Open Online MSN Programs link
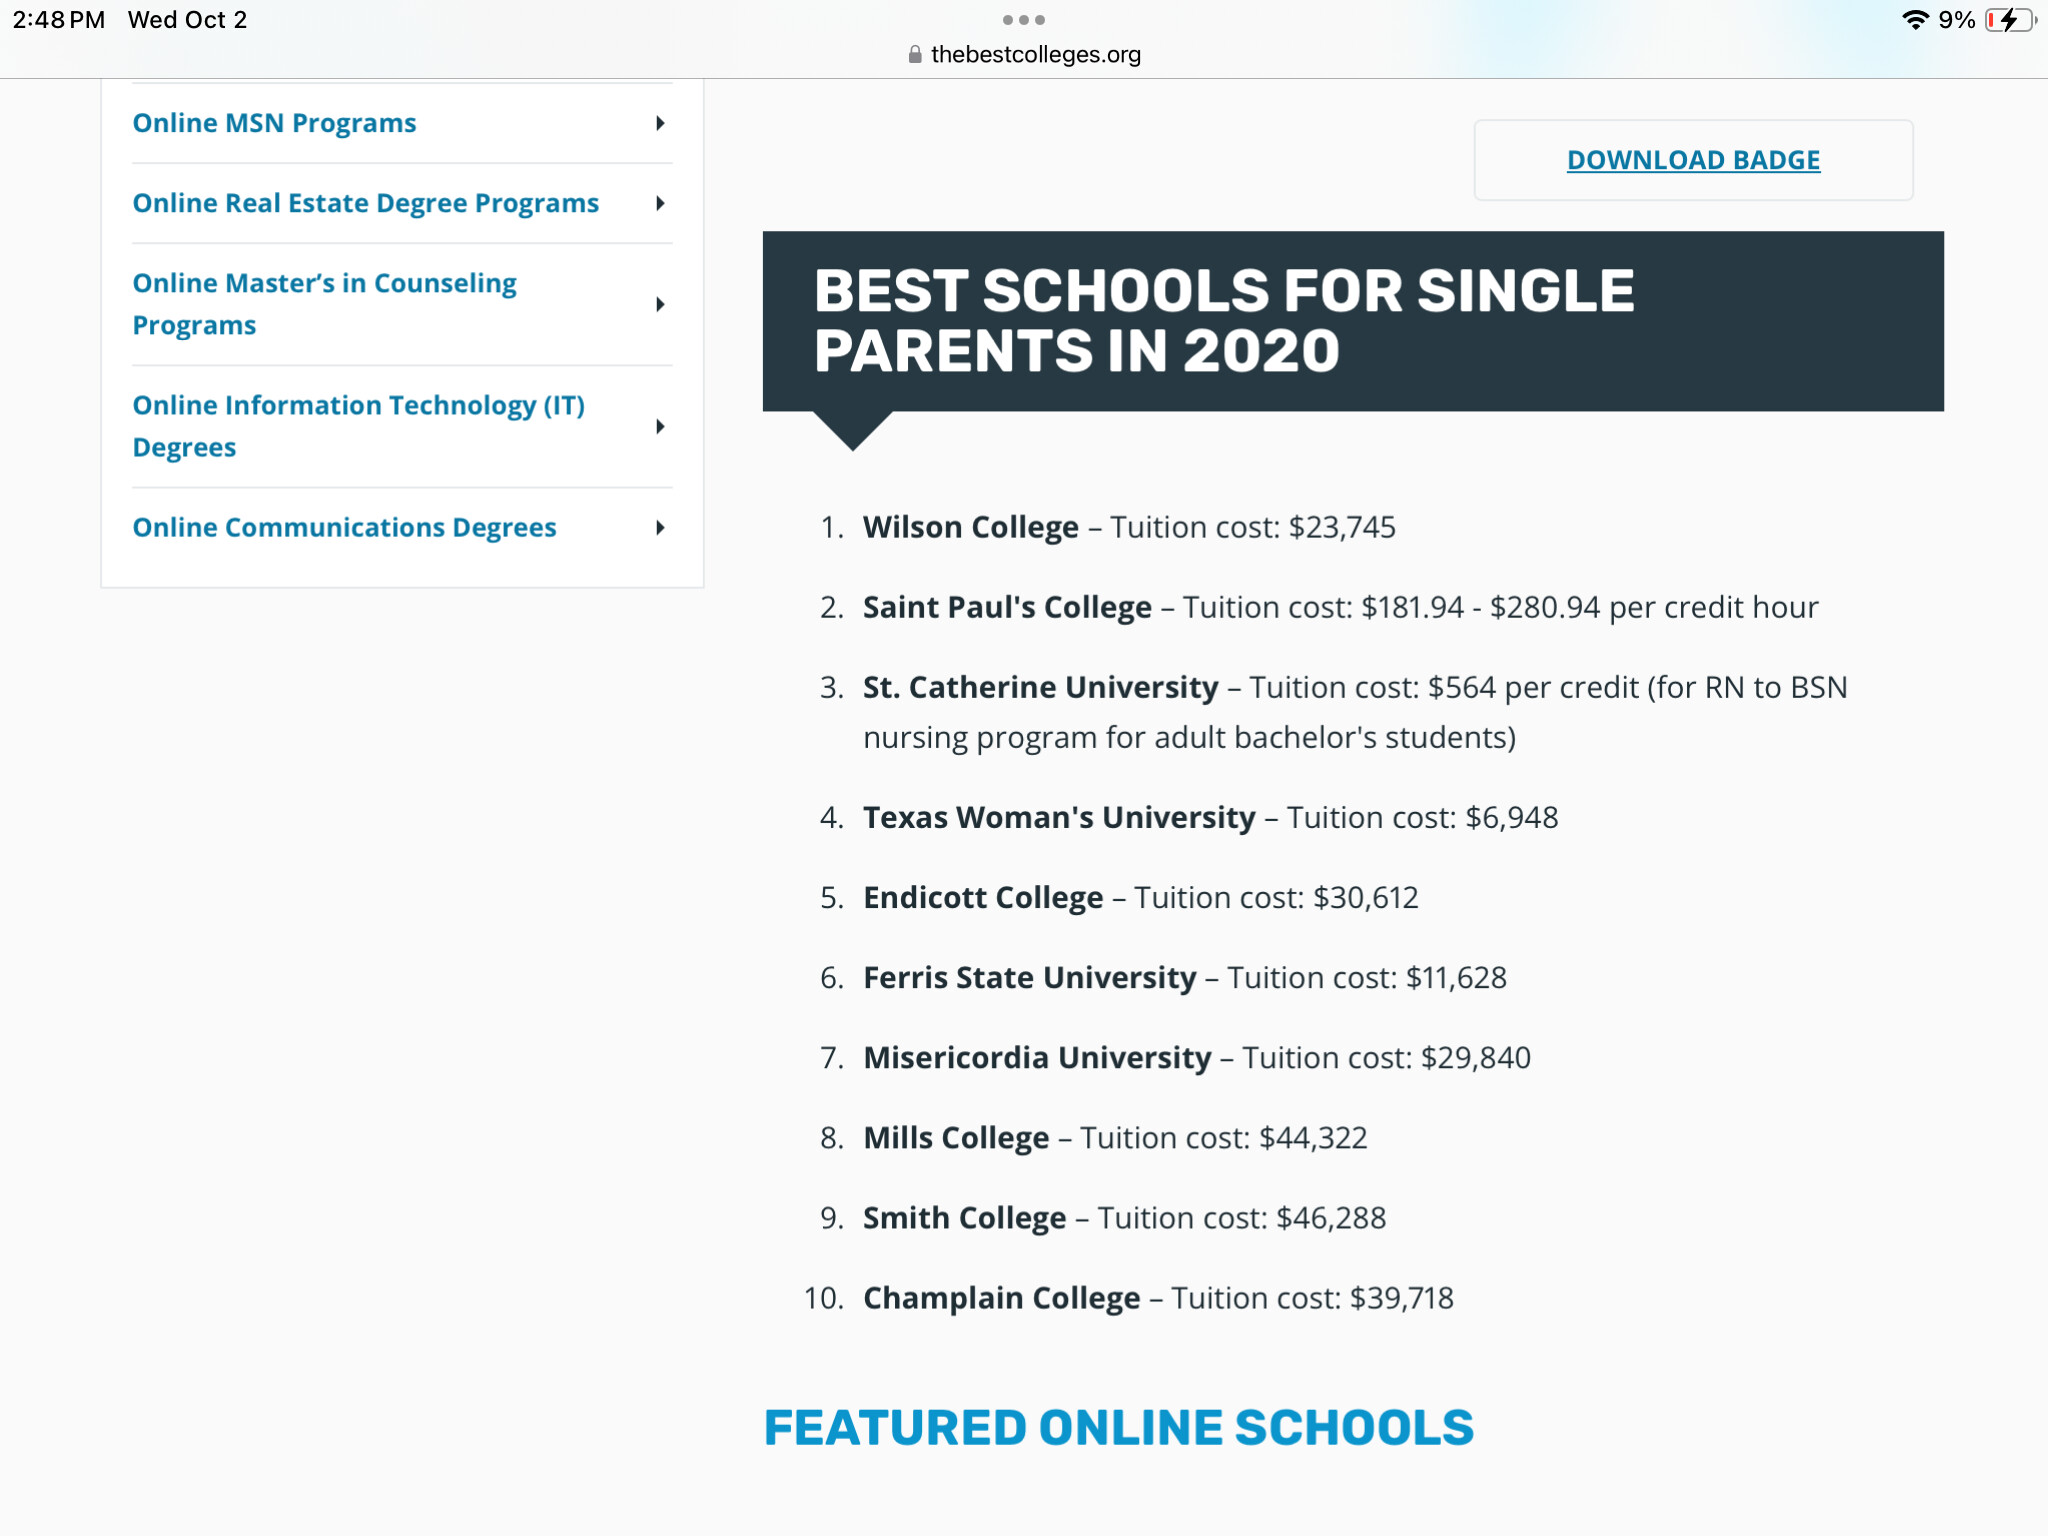Screen dimensions: 2048x1536 pyautogui.click(x=274, y=123)
